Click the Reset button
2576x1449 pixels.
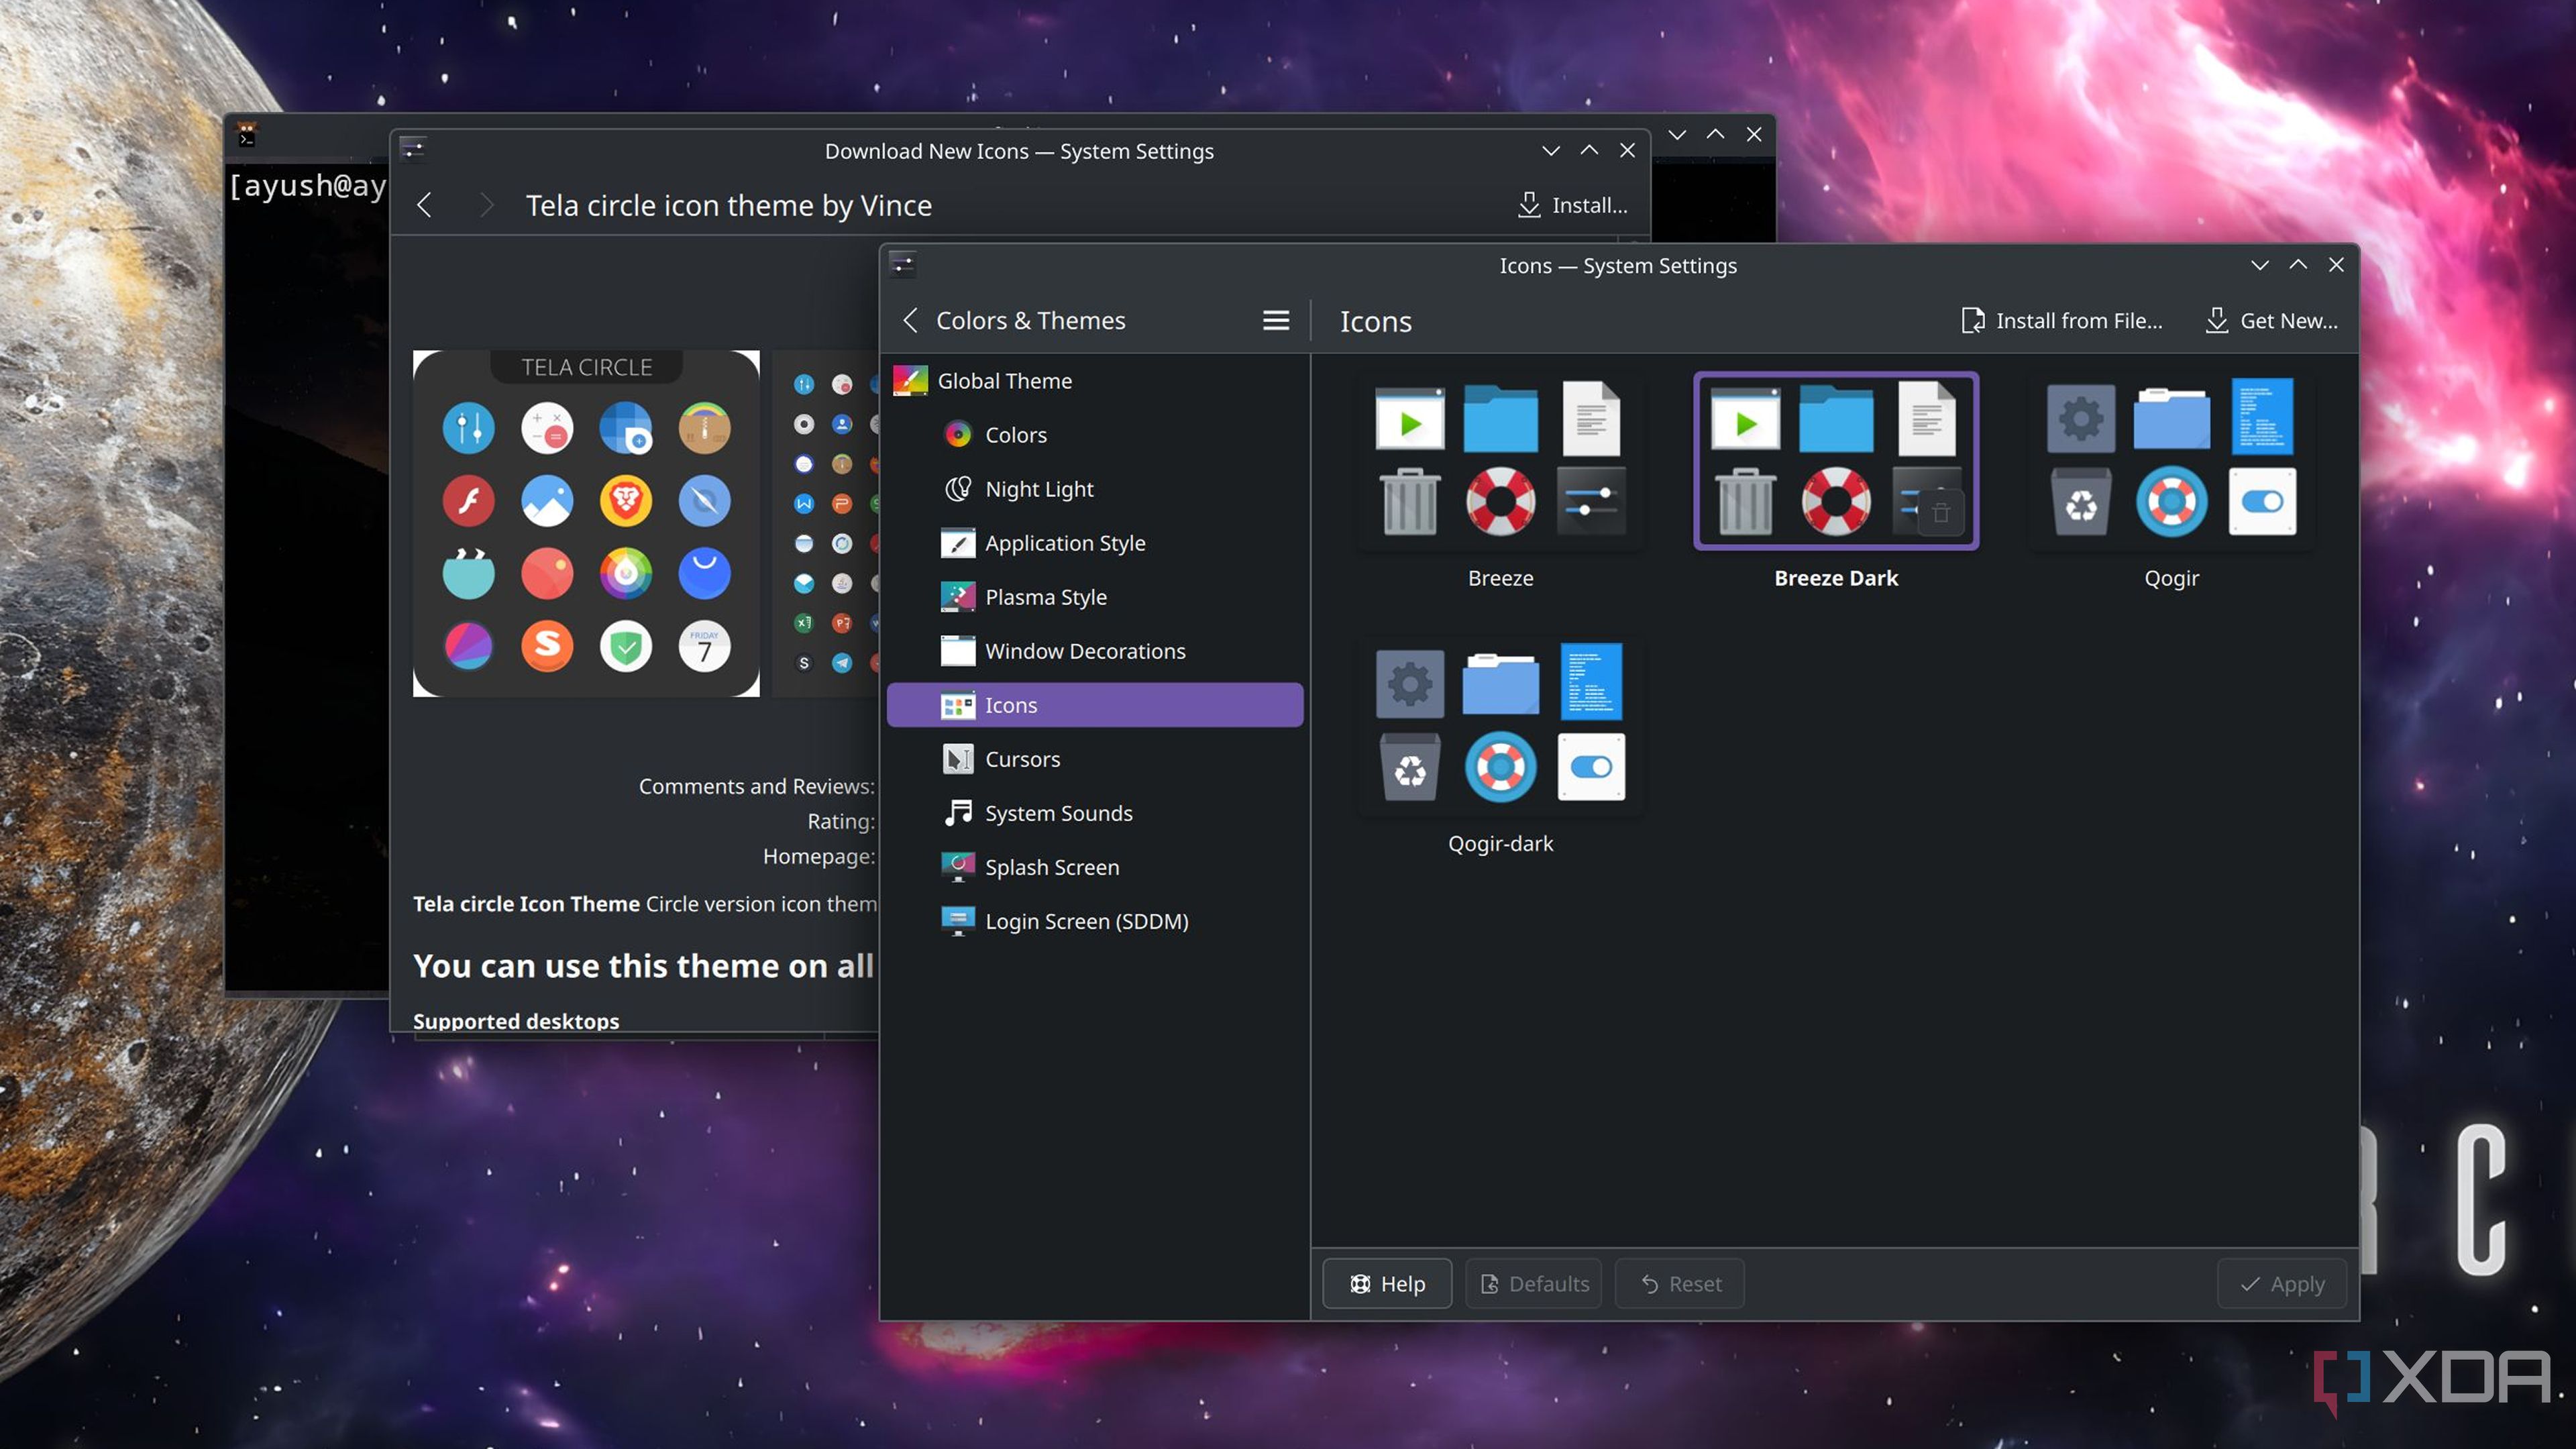click(1680, 1284)
